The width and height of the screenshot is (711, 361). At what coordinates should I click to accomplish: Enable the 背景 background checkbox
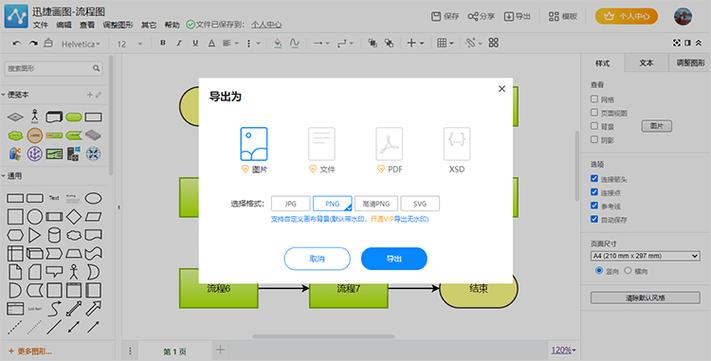(x=594, y=126)
